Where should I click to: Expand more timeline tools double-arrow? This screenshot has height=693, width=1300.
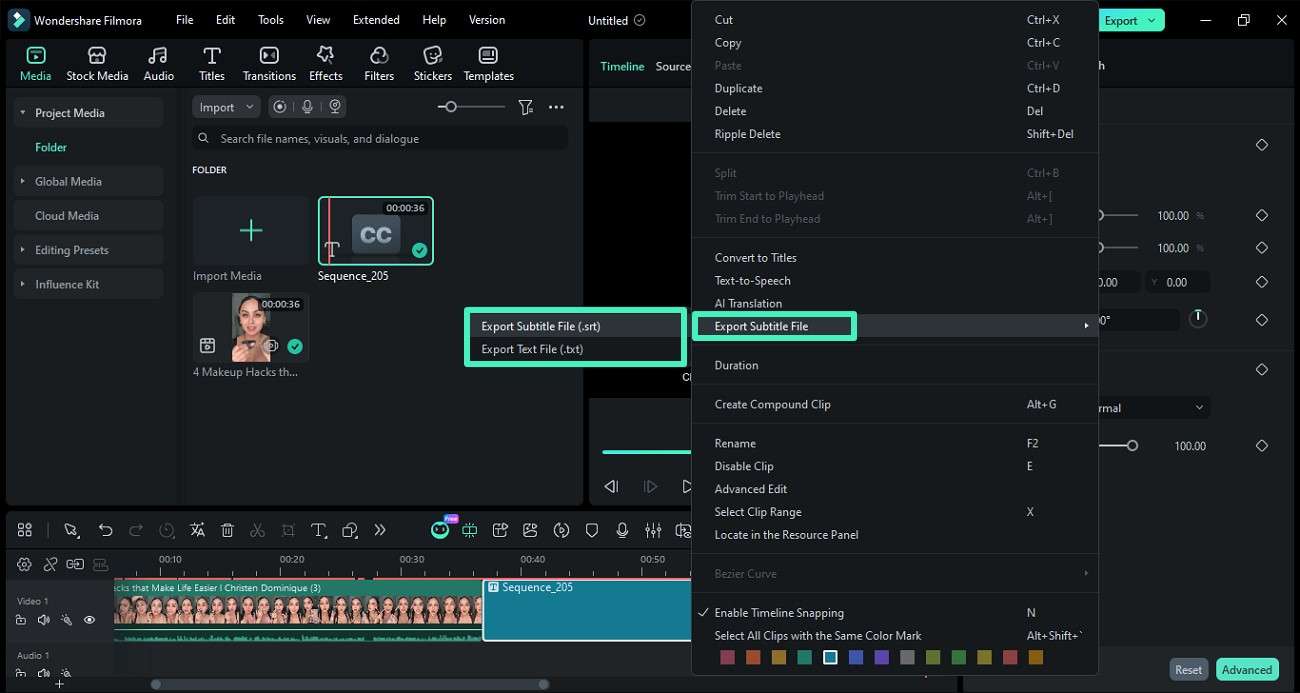tap(380, 530)
